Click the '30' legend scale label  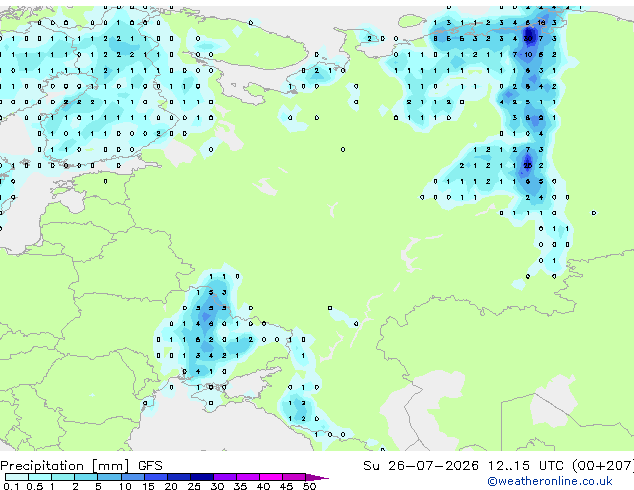pos(217,486)
